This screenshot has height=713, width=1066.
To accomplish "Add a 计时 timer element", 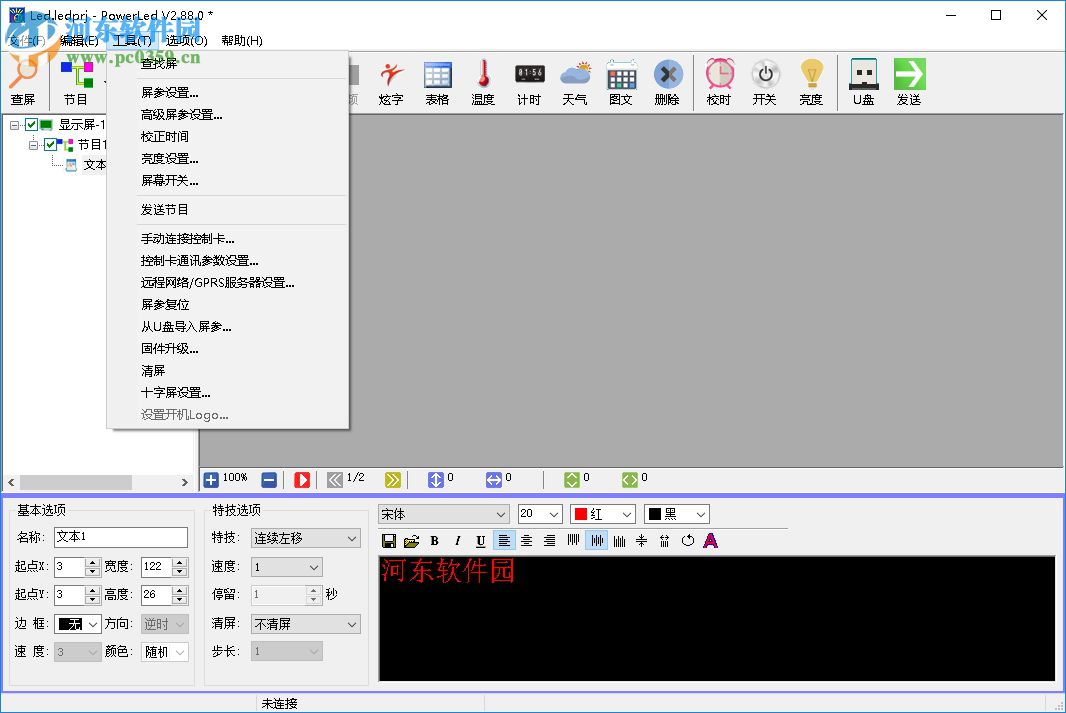I will [x=529, y=81].
